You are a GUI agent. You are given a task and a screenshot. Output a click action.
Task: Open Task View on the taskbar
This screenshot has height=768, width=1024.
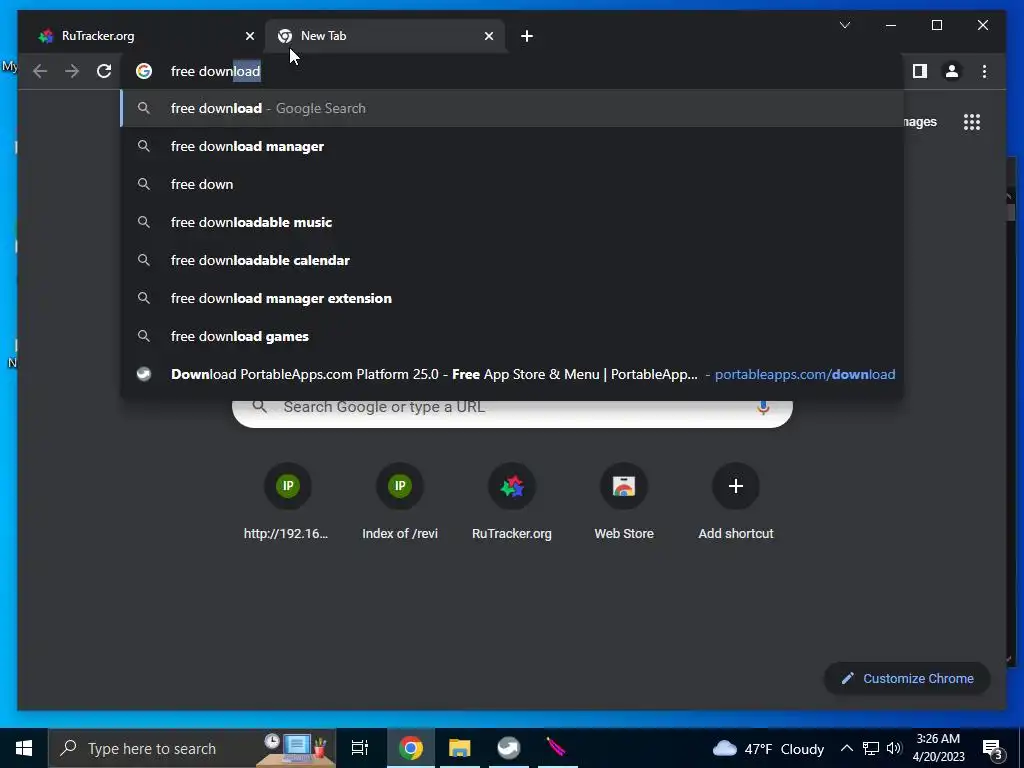[360, 748]
